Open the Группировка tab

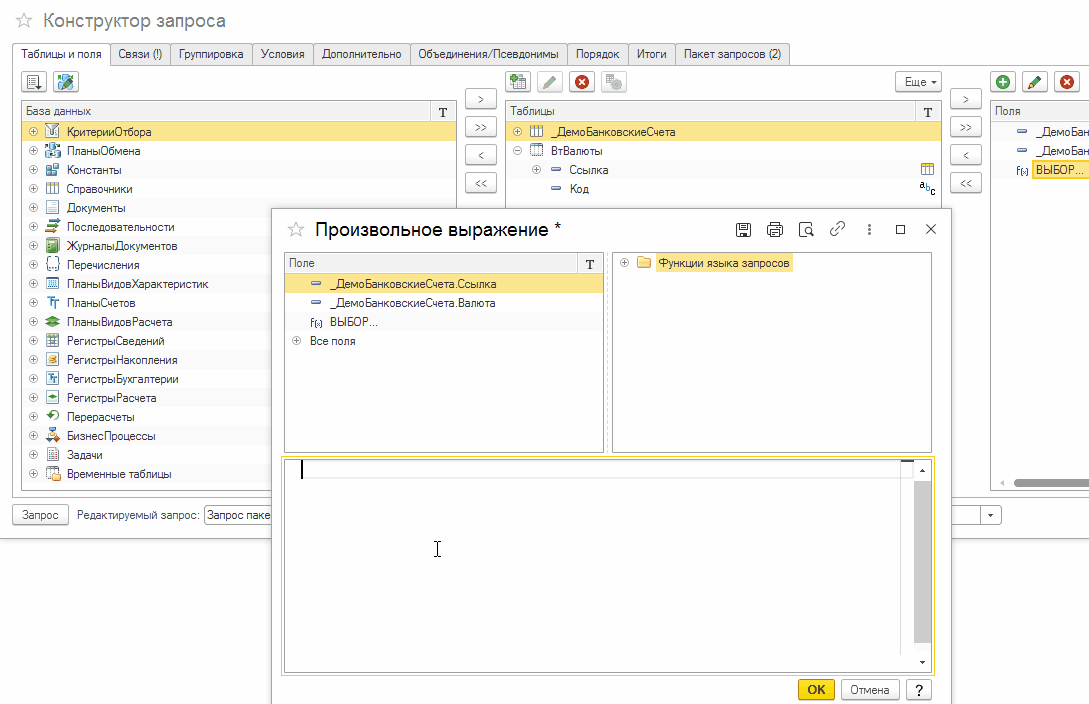tap(211, 54)
